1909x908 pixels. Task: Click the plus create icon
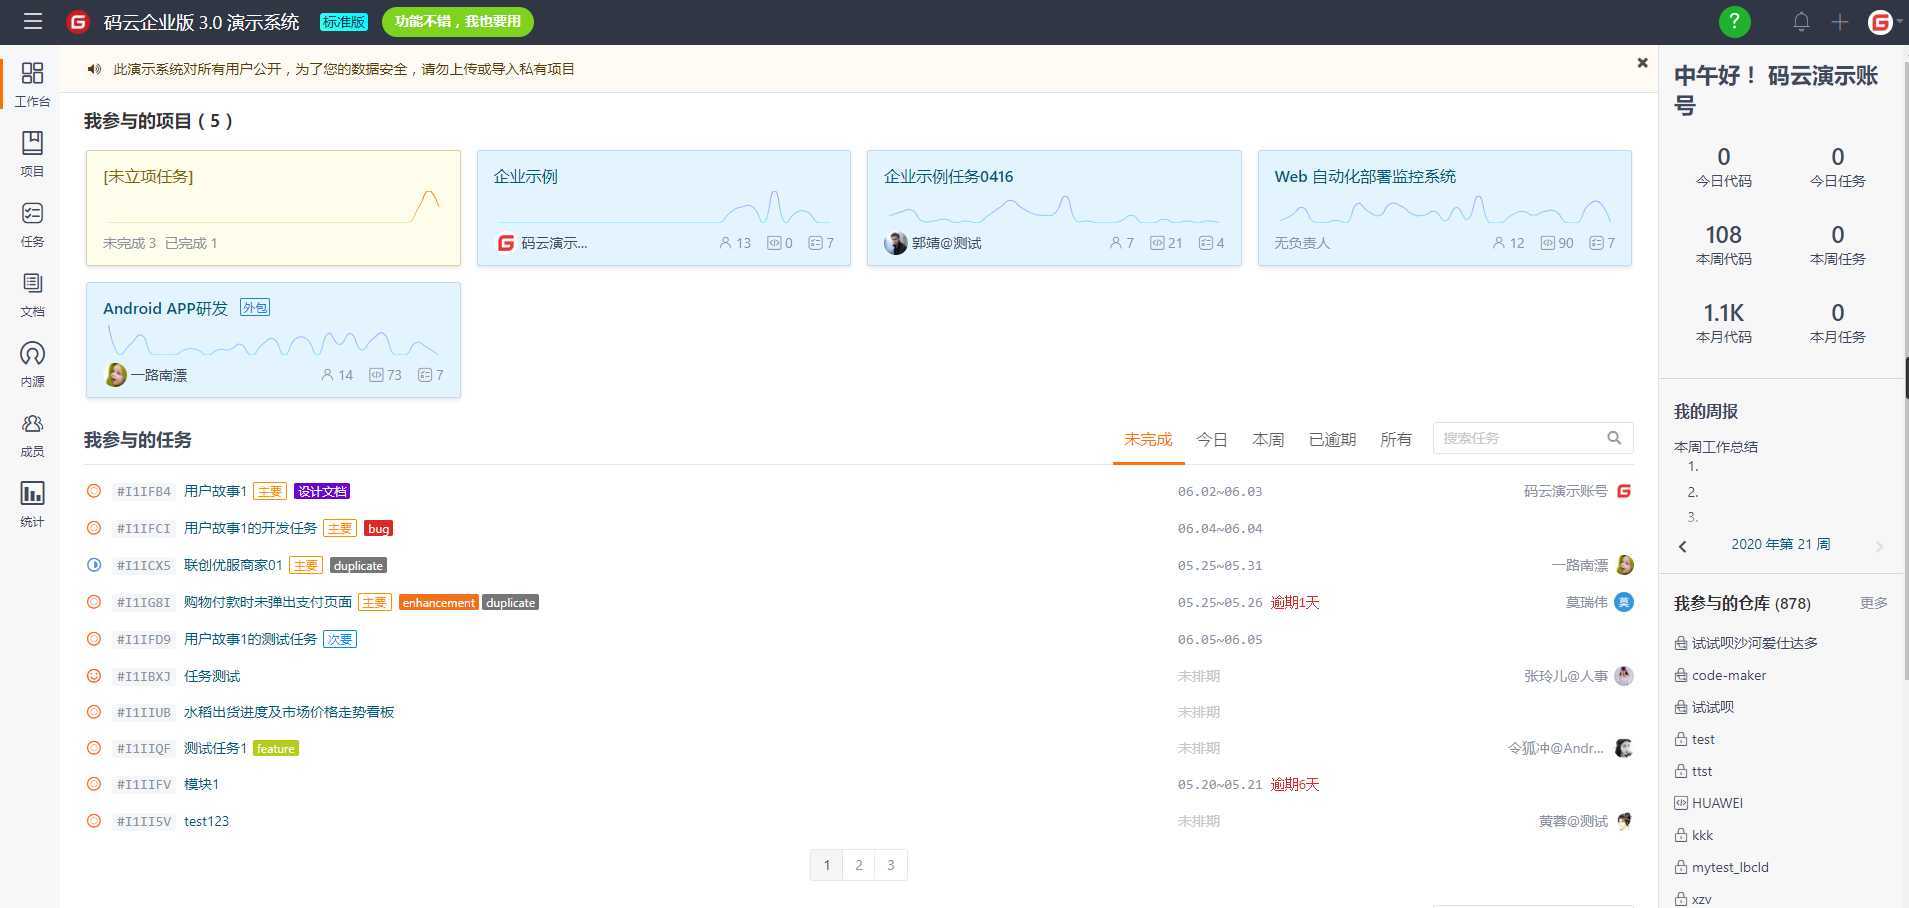(x=1840, y=22)
